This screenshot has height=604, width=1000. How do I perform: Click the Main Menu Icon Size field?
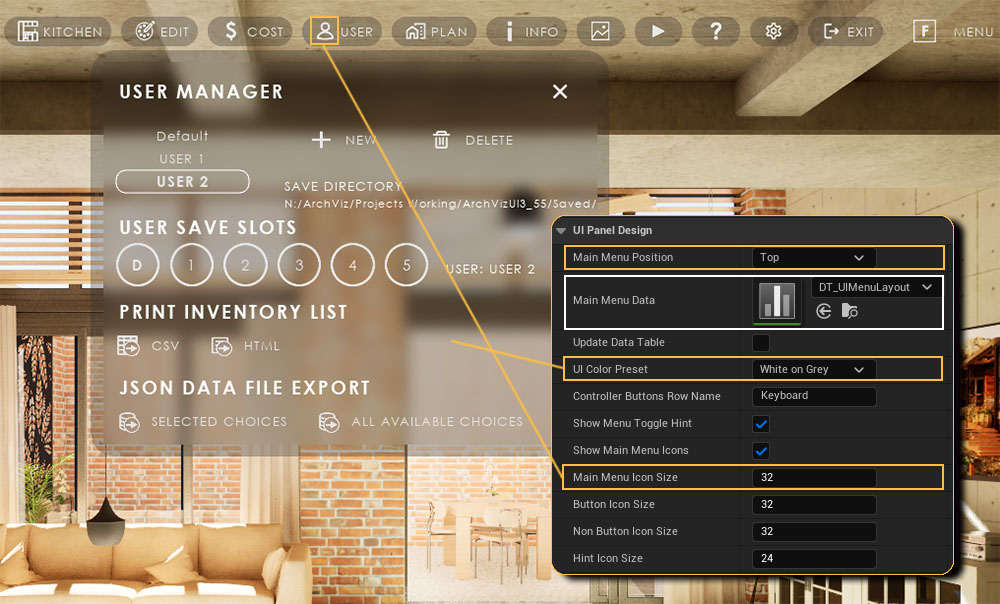(813, 478)
